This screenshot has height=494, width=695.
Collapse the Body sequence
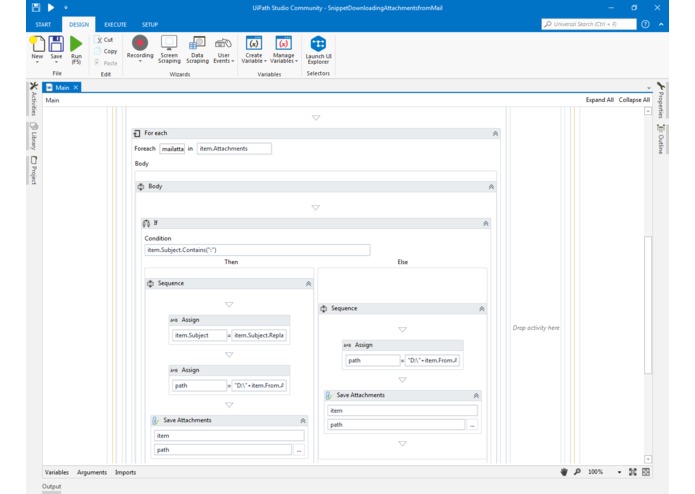(491, 187)
